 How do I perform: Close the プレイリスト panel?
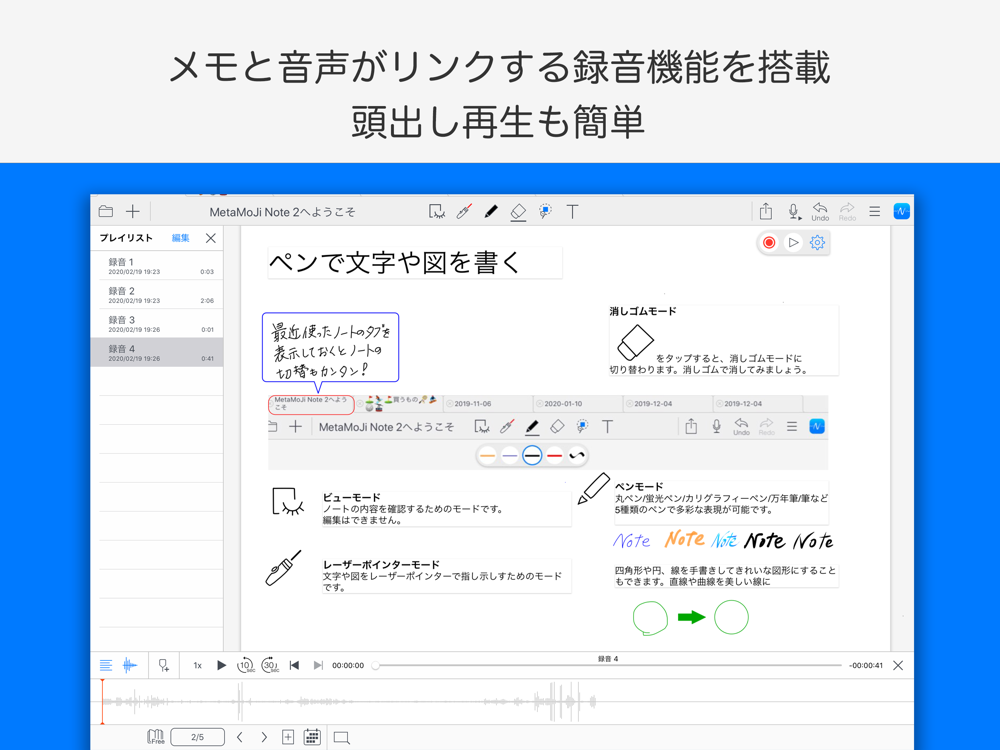tap(210, 238)
